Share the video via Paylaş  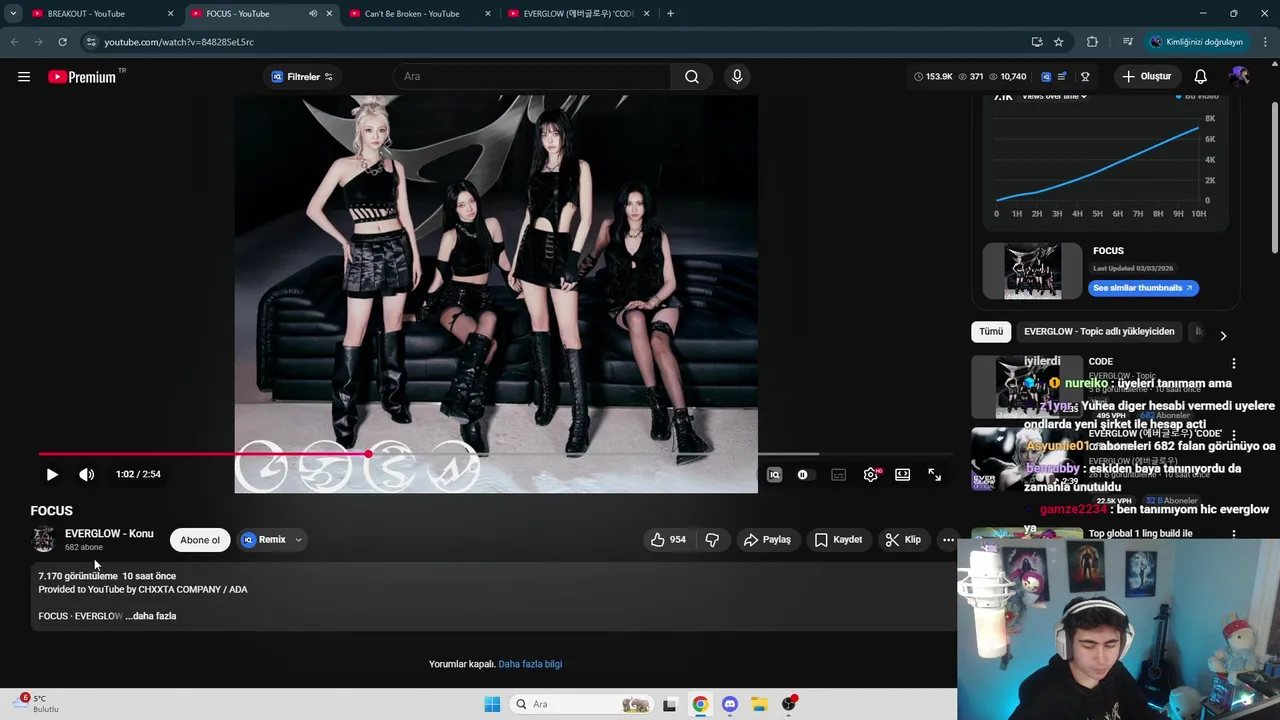coord(767,540)
